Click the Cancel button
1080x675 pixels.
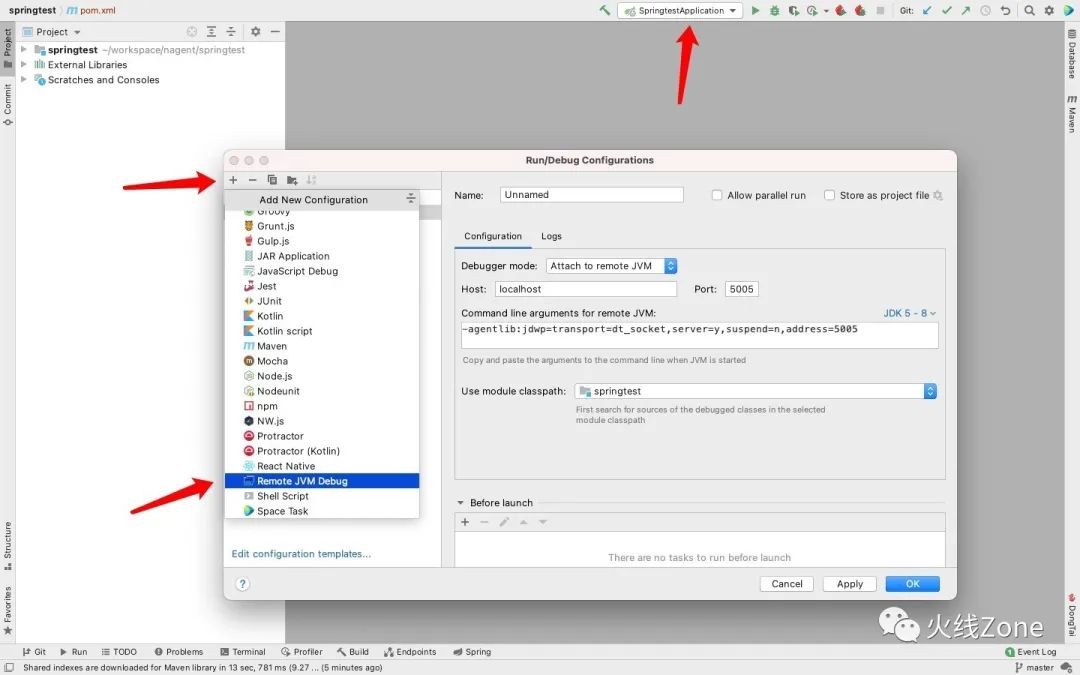(787, 583)
